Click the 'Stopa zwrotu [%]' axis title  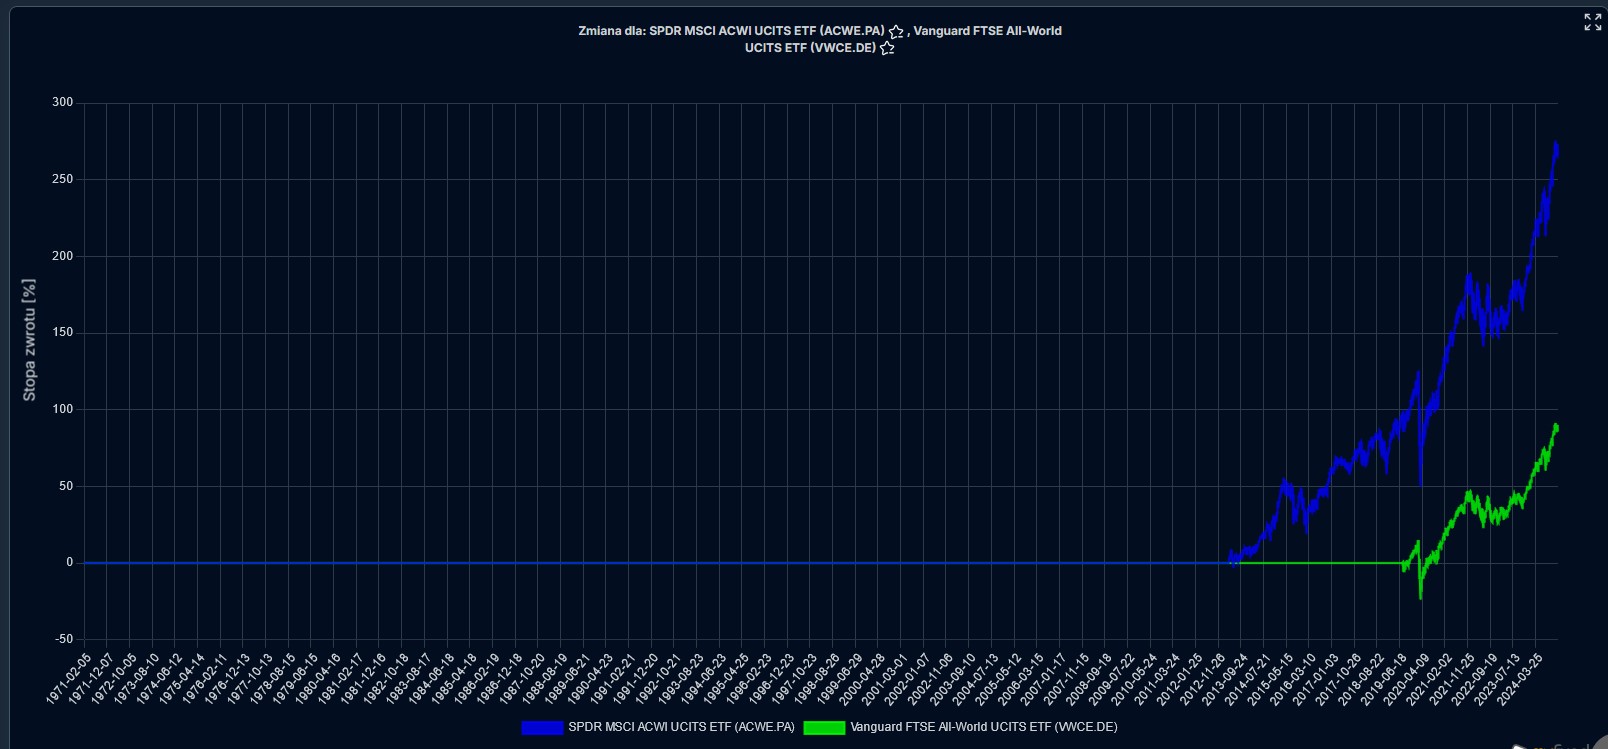click(x=29, y=340)
